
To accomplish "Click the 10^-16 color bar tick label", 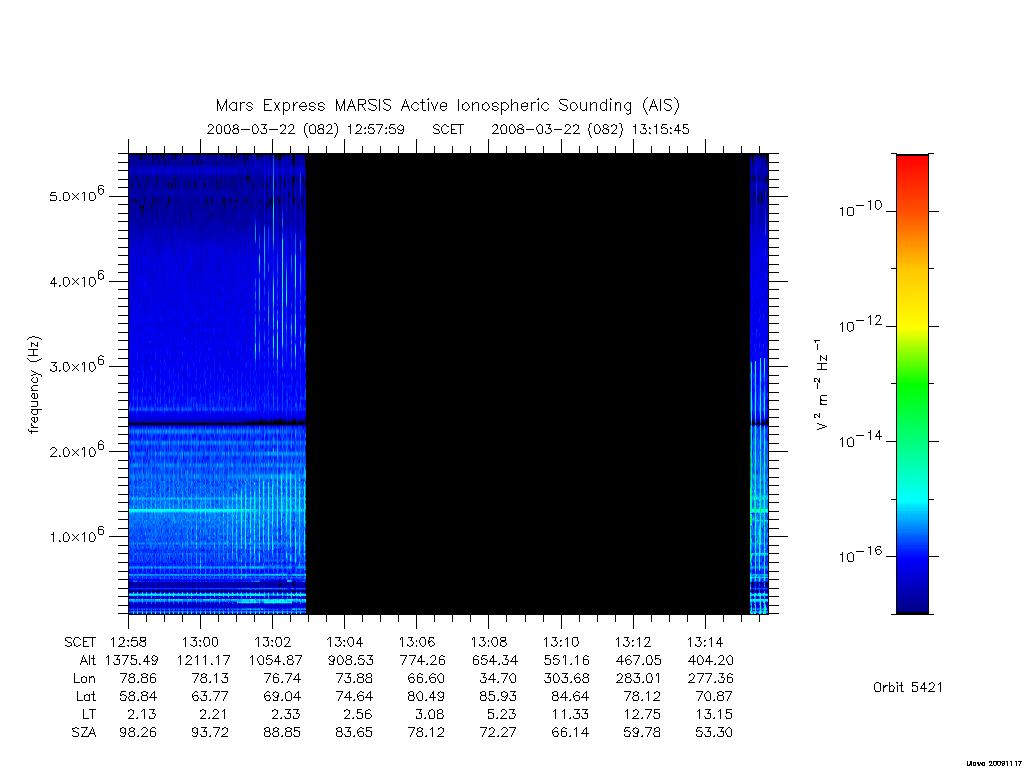I will point(860,554).
